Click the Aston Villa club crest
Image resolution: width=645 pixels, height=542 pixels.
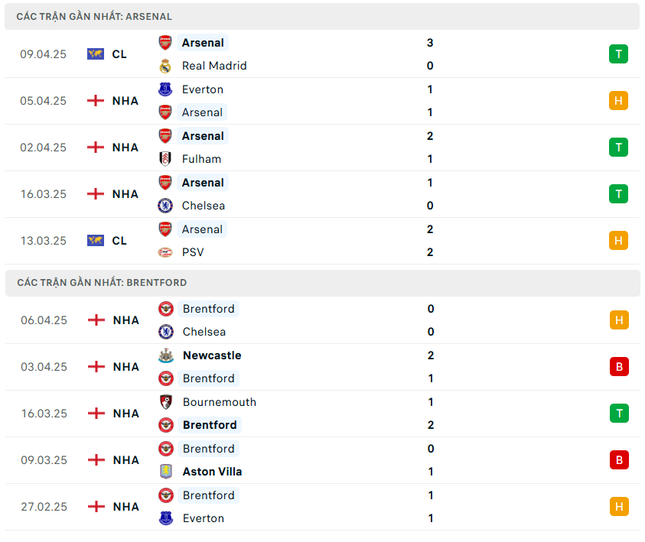coord(166,472)
